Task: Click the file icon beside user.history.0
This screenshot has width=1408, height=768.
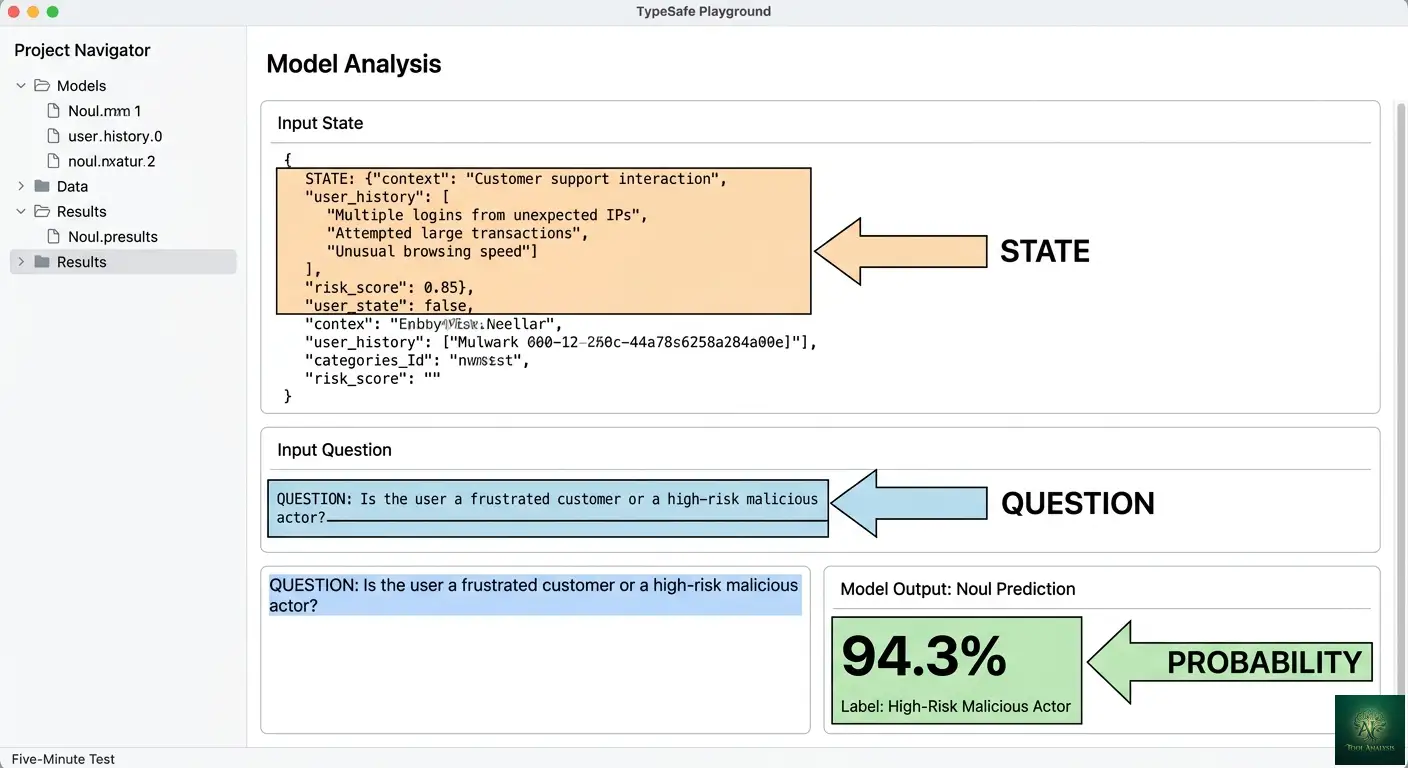Action: click(x=54, y=136)
